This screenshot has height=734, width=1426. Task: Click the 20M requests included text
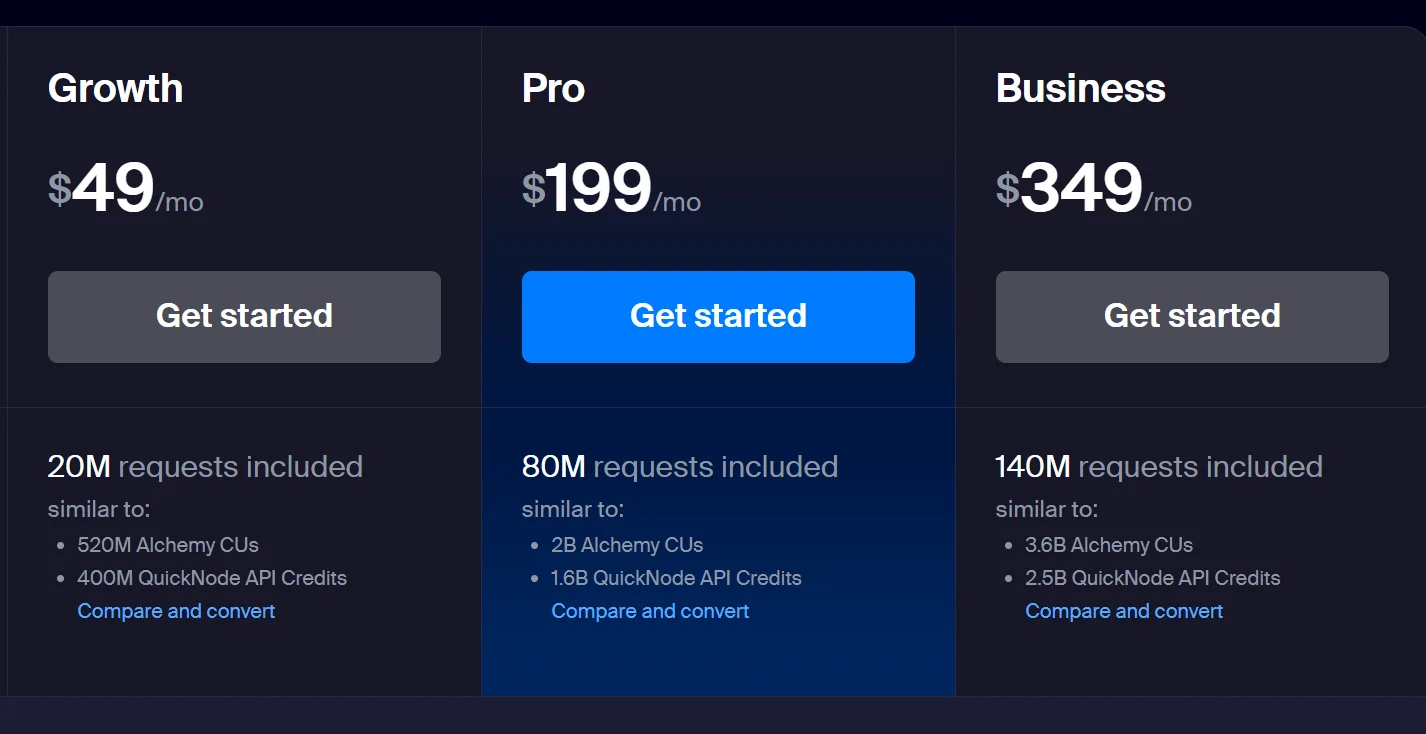coord(205,467)
